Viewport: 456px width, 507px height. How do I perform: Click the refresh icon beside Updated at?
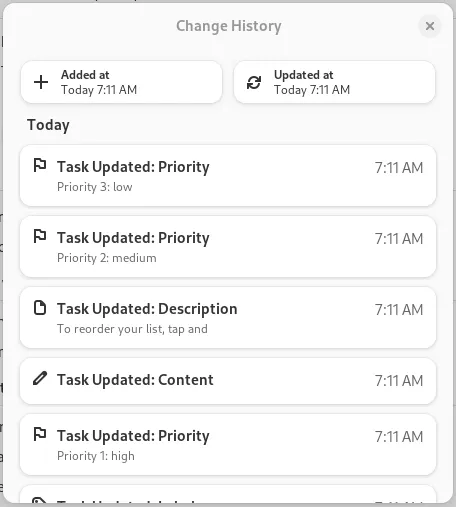pos(254,82)
